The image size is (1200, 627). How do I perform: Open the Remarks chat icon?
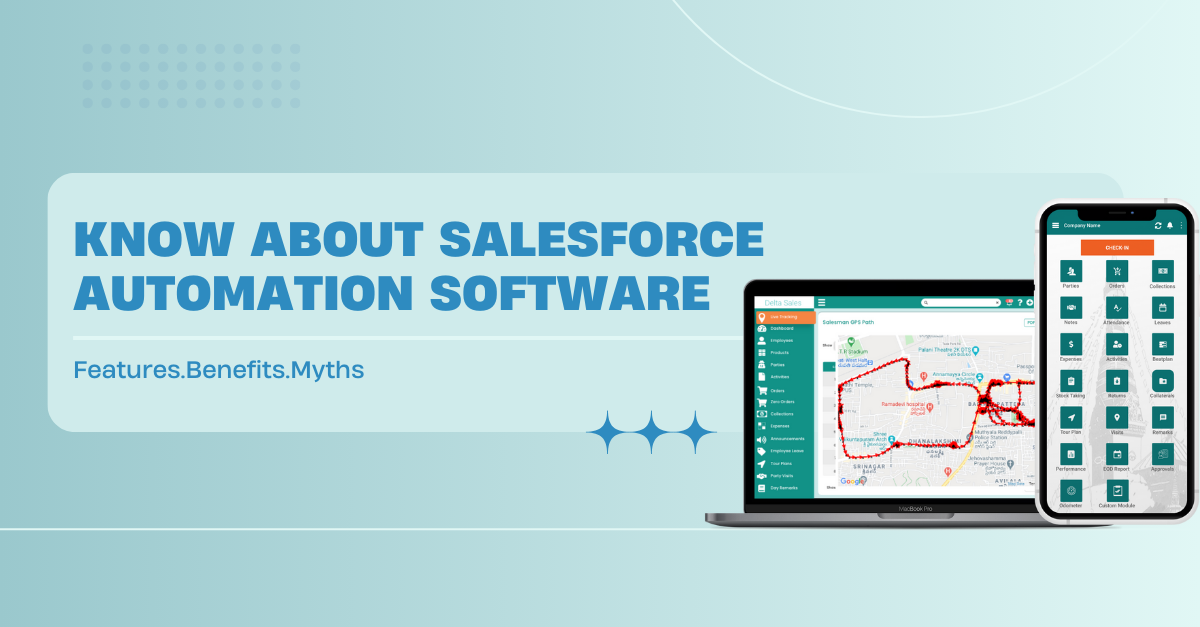(1162, 417)
